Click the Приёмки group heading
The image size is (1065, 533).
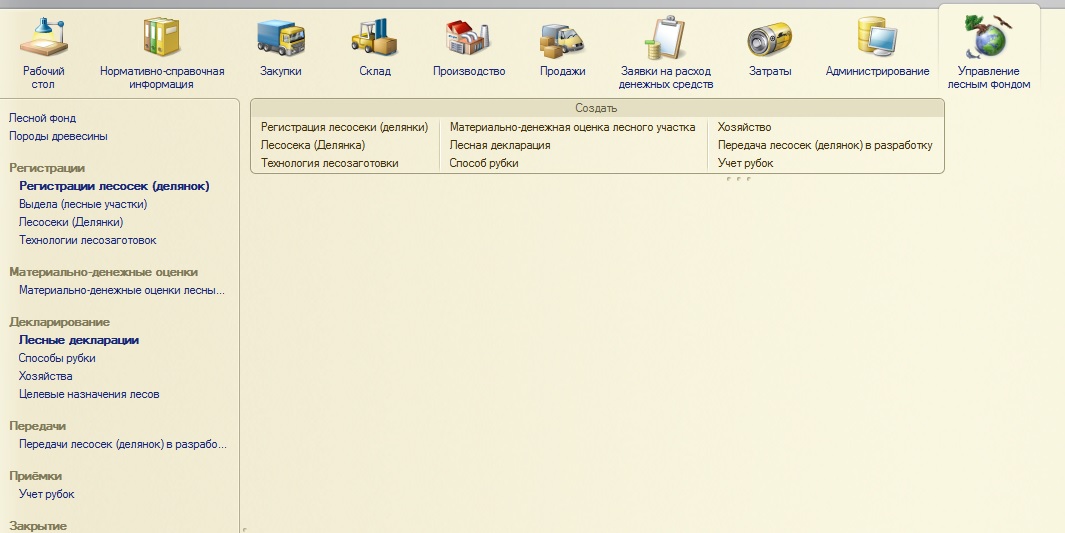pyautogui.click(x=35, y=476)
